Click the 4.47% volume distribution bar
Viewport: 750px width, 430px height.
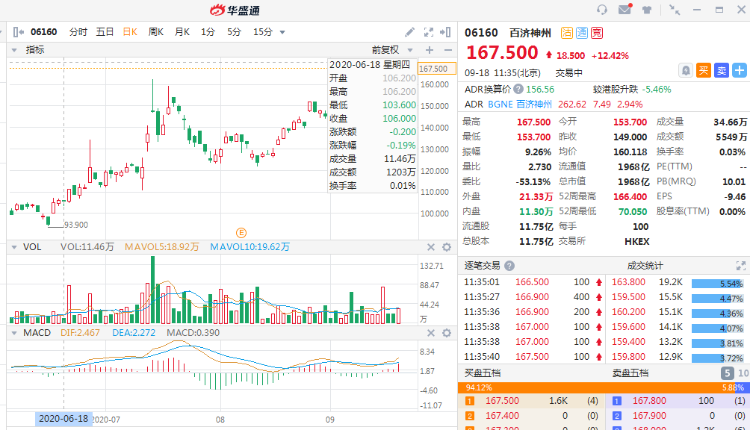point(717,299)
